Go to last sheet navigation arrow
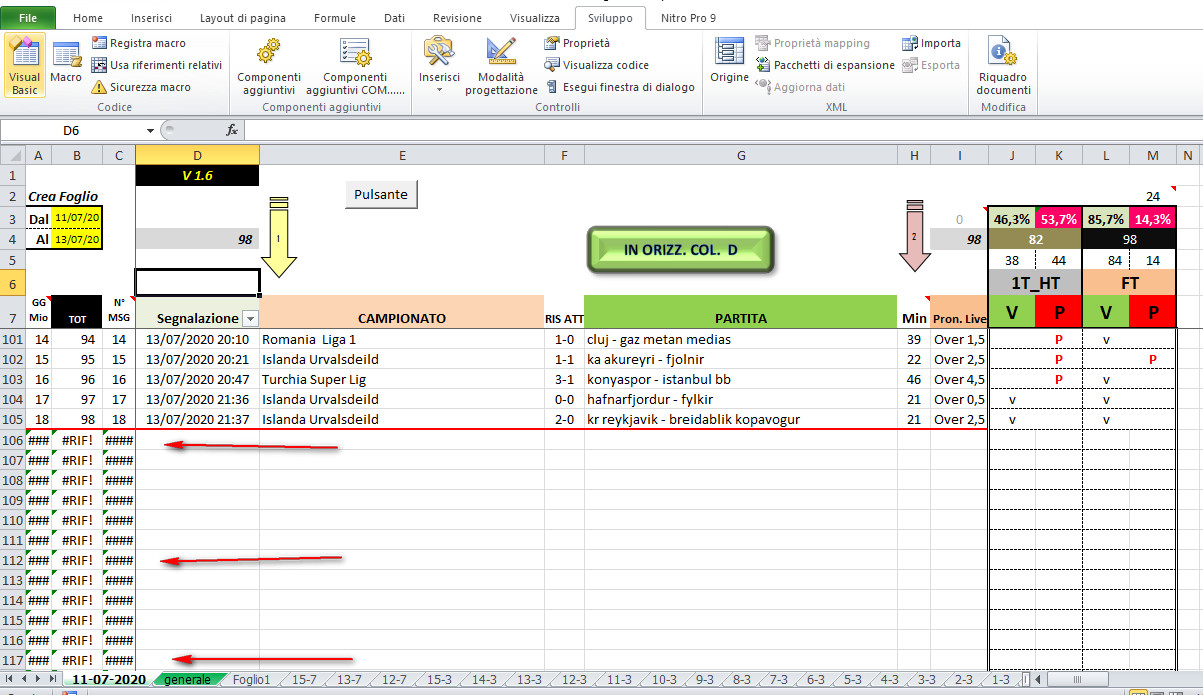The height and width of the screenshot is (695, 1203). pyautogui.click(x=54, y=679)
